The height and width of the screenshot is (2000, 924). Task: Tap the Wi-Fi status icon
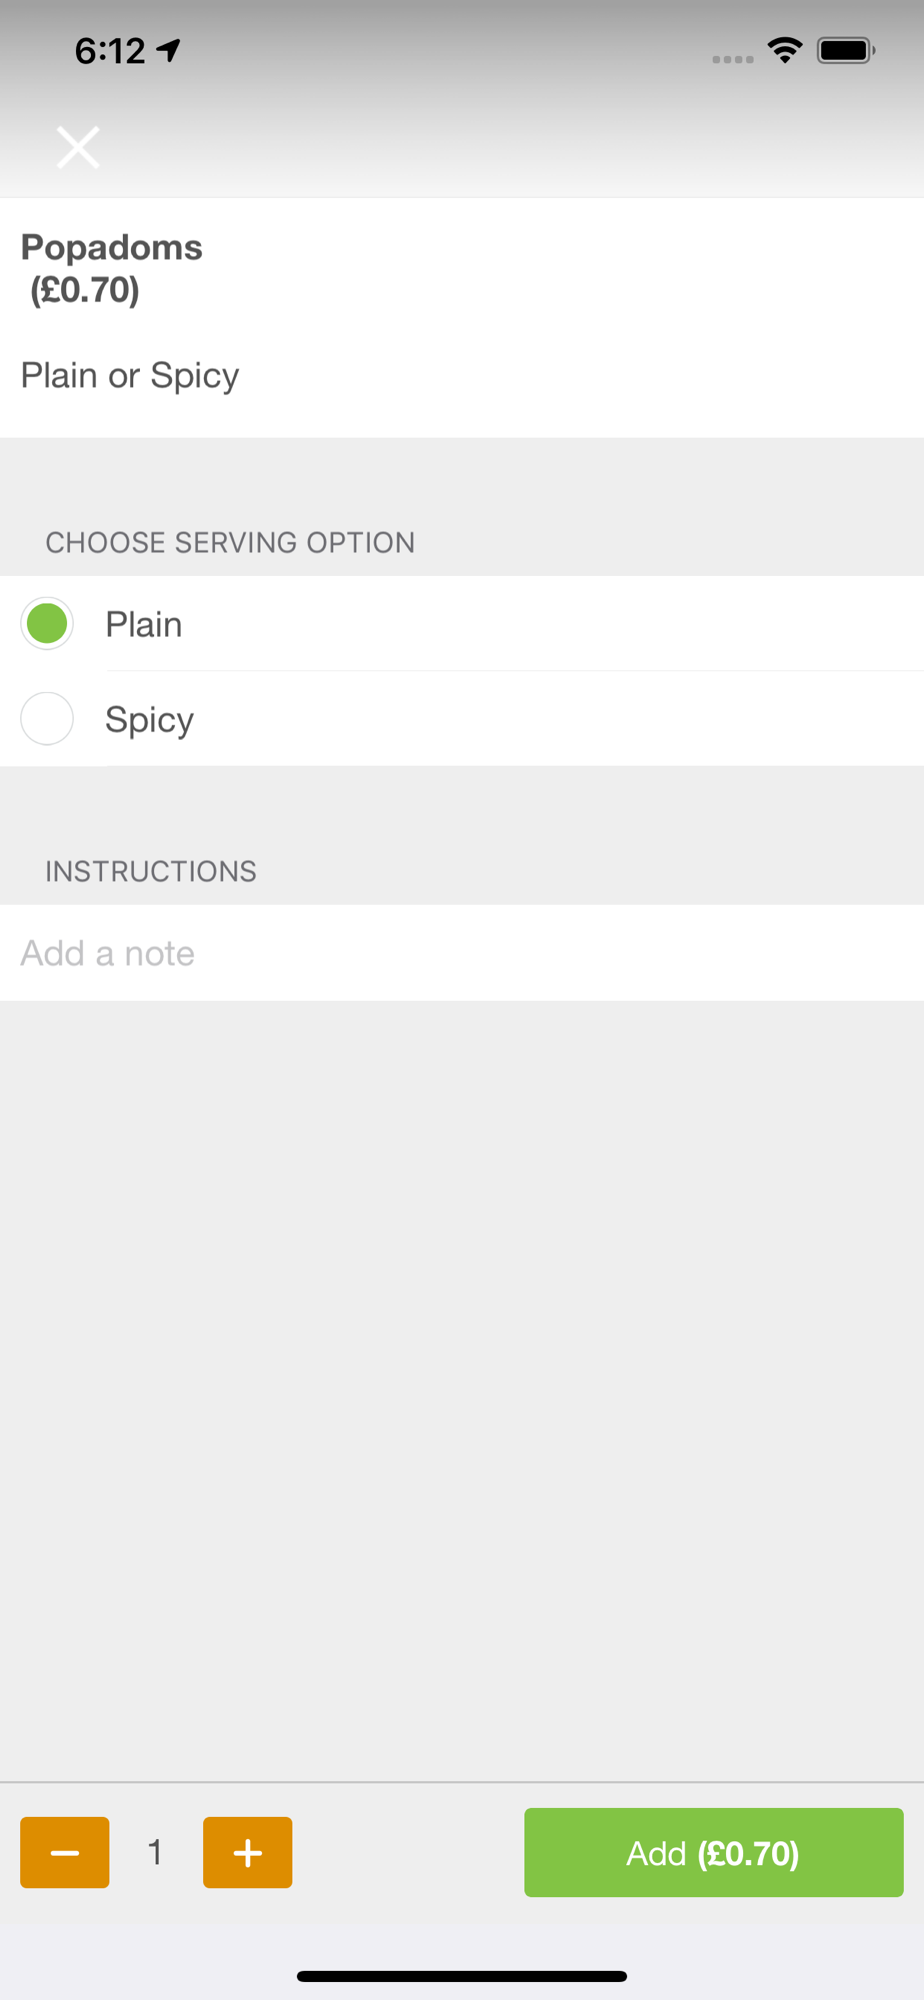pos(785,50)
